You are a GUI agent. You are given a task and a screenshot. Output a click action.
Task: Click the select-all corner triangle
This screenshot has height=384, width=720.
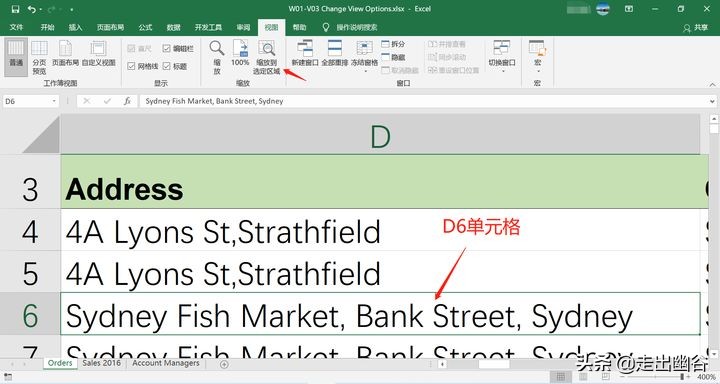click(x=41, y=134)
